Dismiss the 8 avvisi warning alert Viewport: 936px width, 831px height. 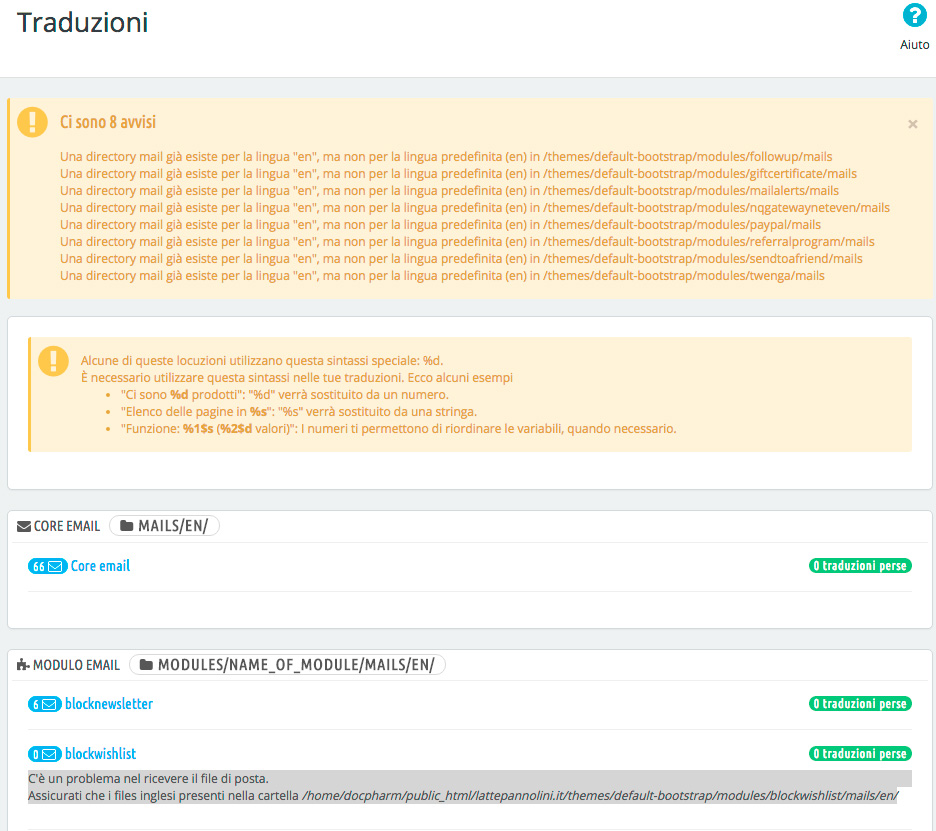[912, 124]
